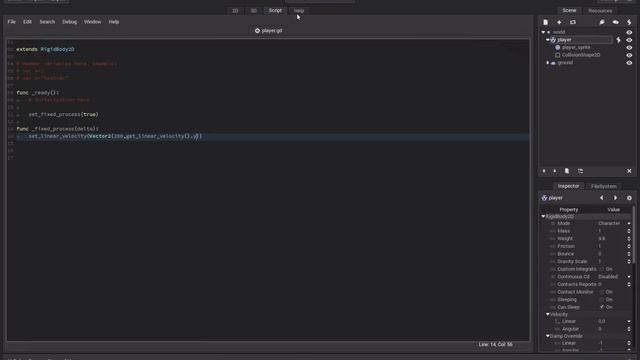This screenshot has height=360, width=640.
Task: Select the Script workspace tab
Action: point(275,11)
